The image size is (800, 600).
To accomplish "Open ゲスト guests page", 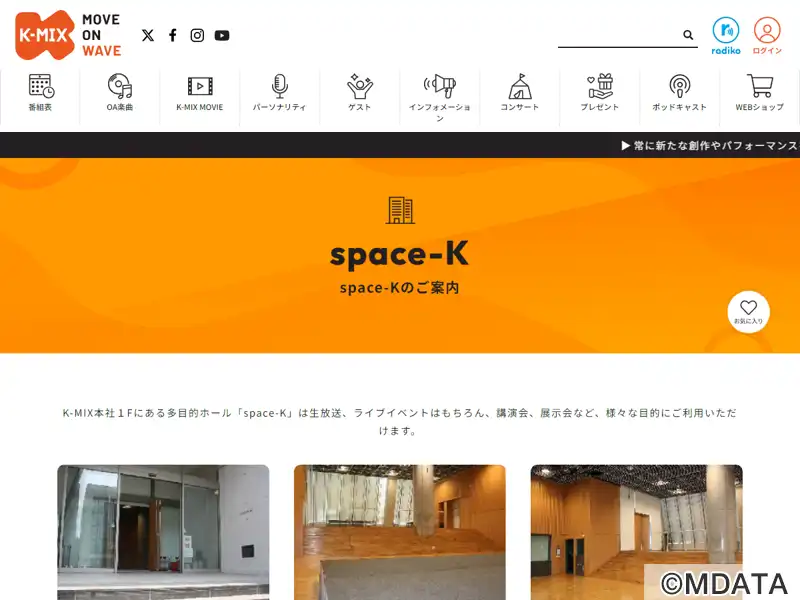I will [360, 93].
